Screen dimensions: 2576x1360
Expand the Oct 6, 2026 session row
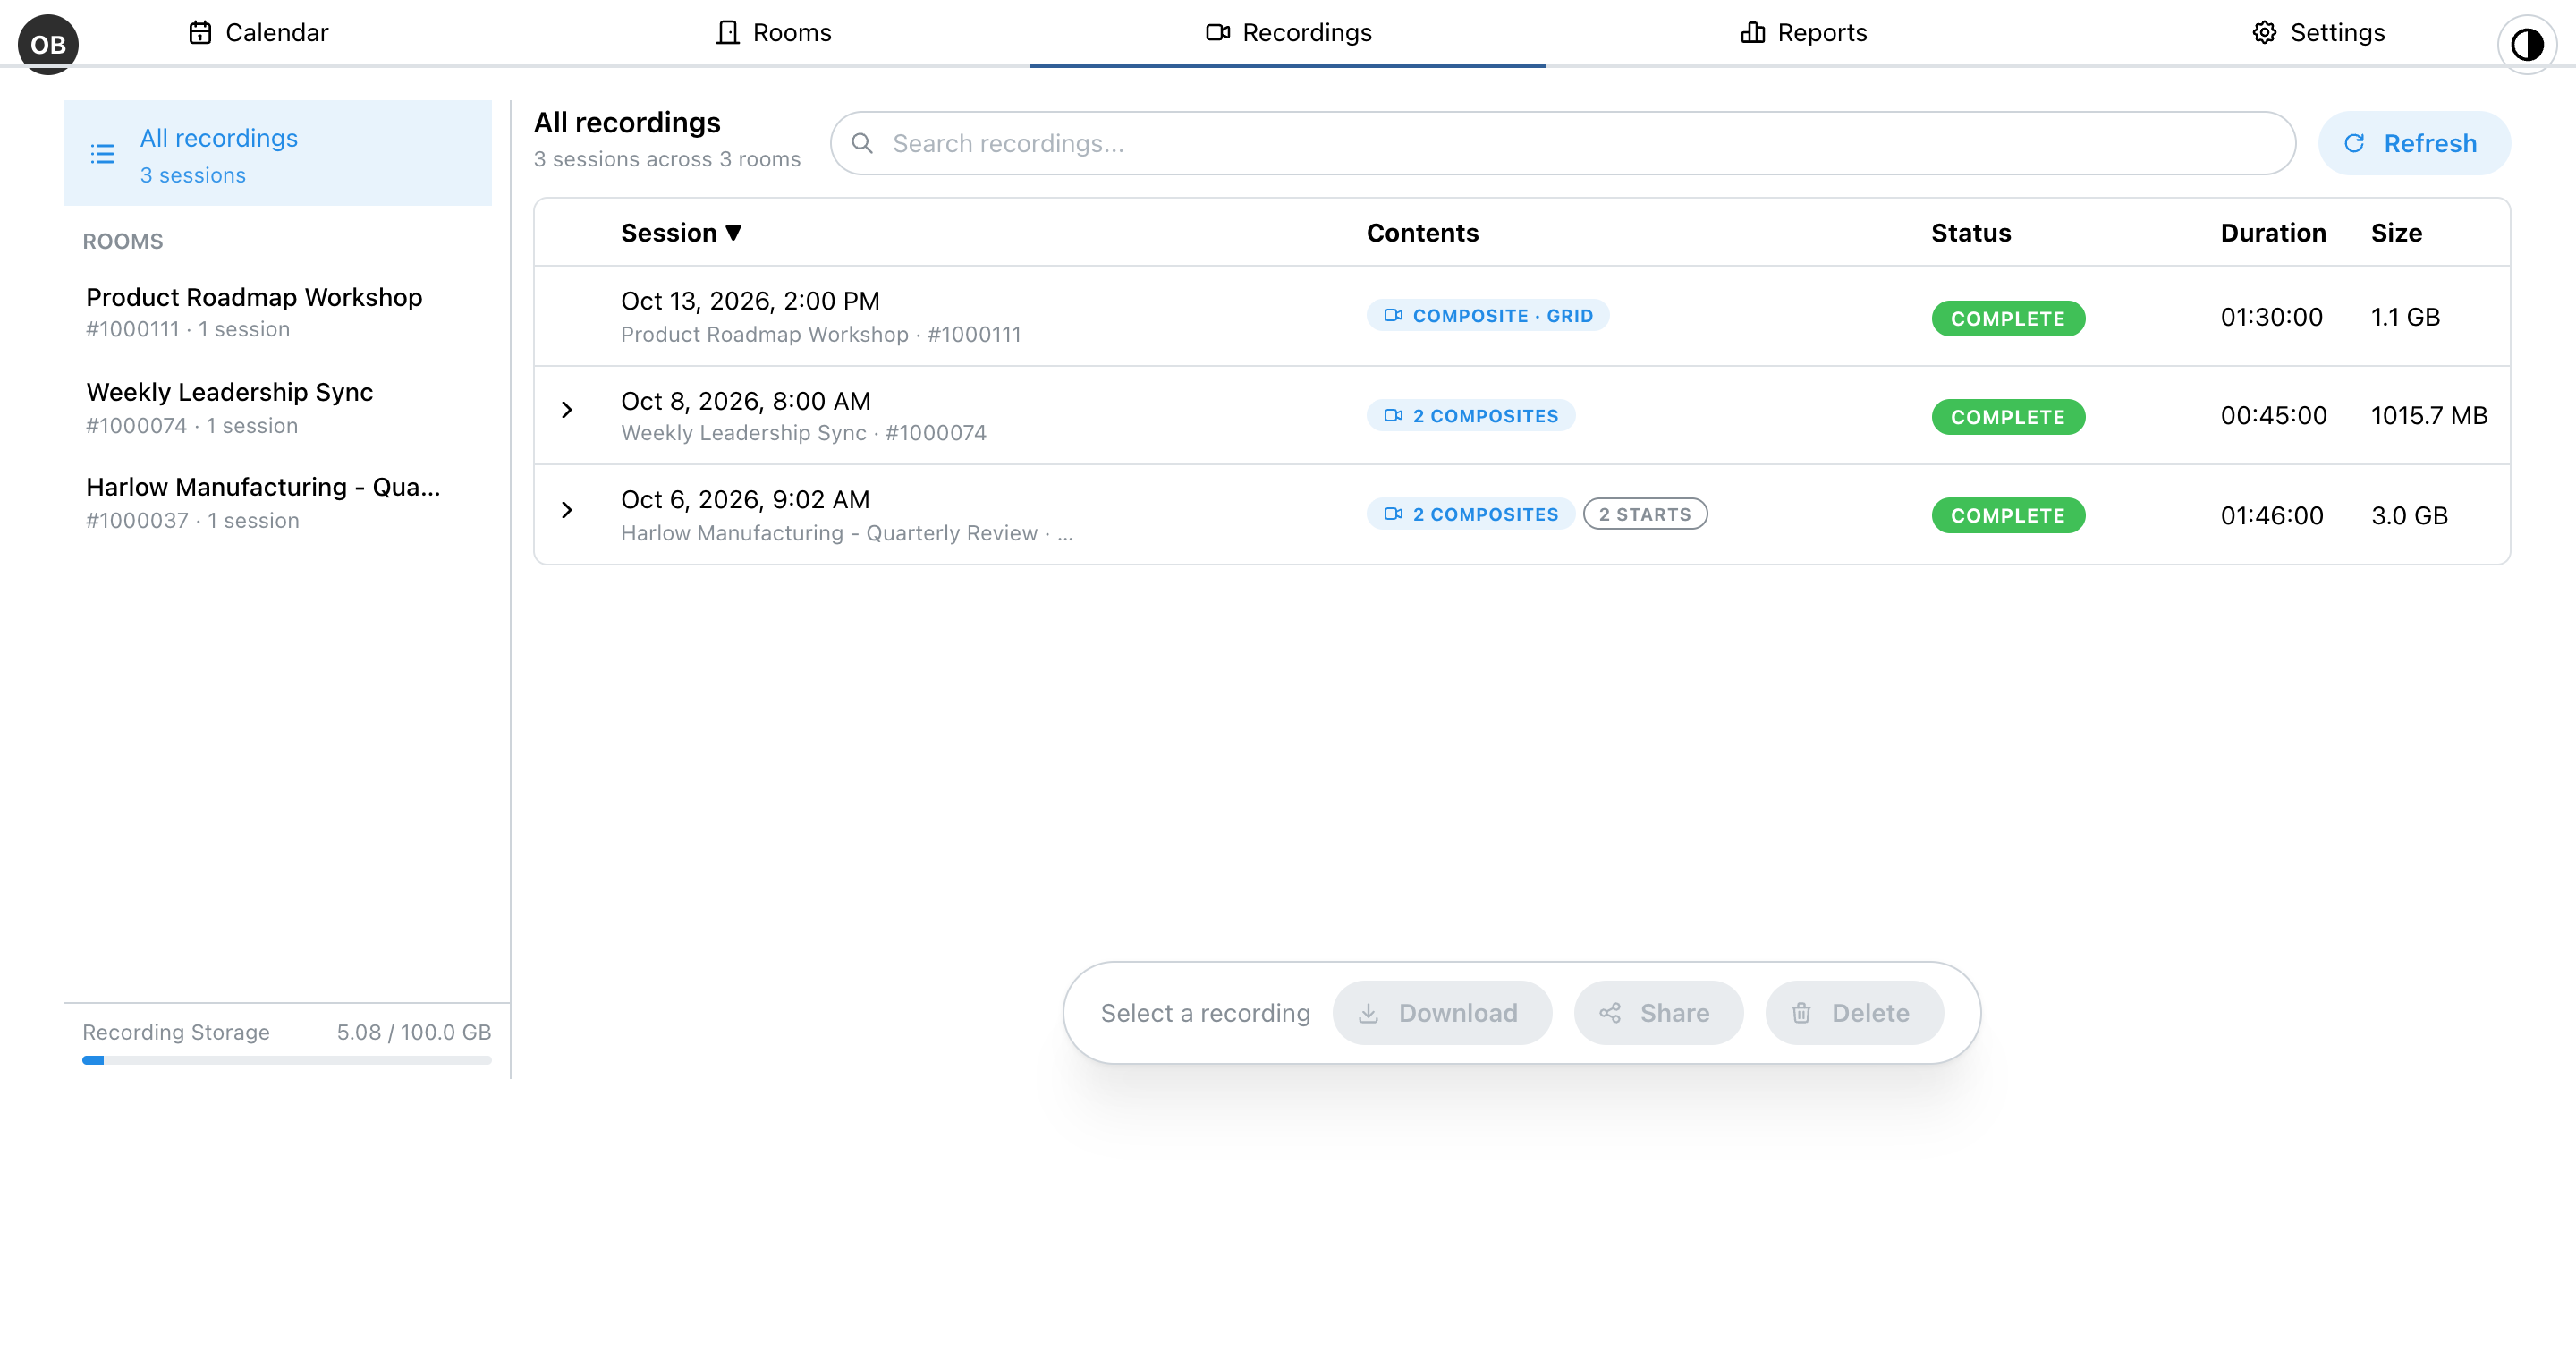click(x=567, y=510)
